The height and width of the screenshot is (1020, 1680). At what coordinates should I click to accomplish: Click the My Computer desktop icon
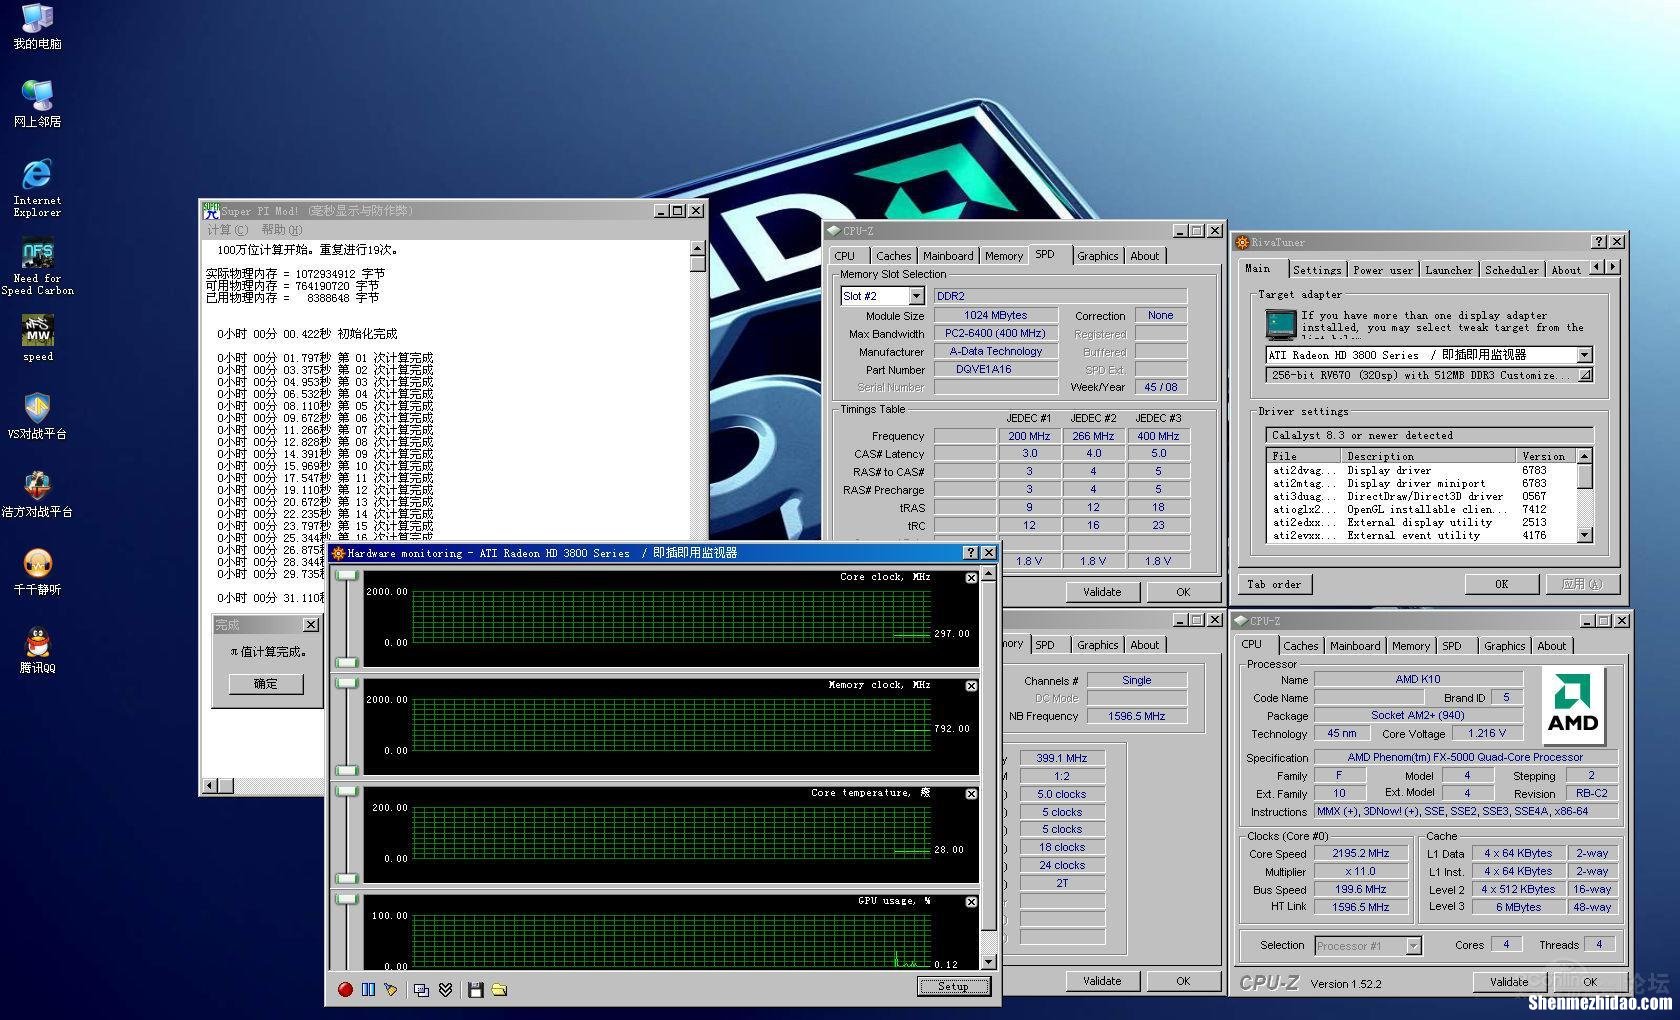(37, 26)
